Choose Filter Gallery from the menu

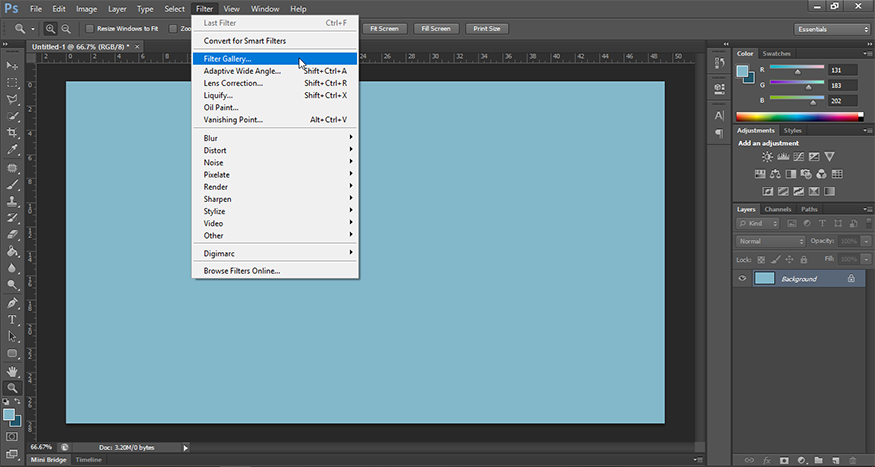click(x=275, y=59)
